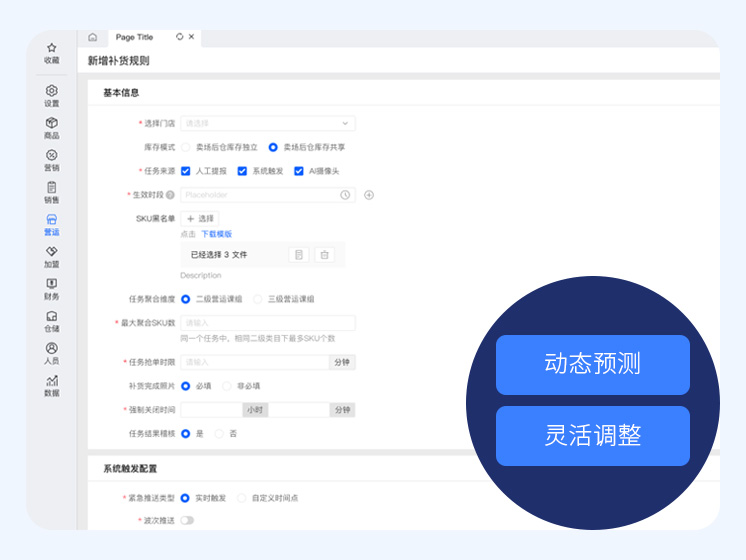This screenshot has height=560, width=746.
Task: Click the 财务 finance sidebar icon
Action: click(x=52, y=289)
